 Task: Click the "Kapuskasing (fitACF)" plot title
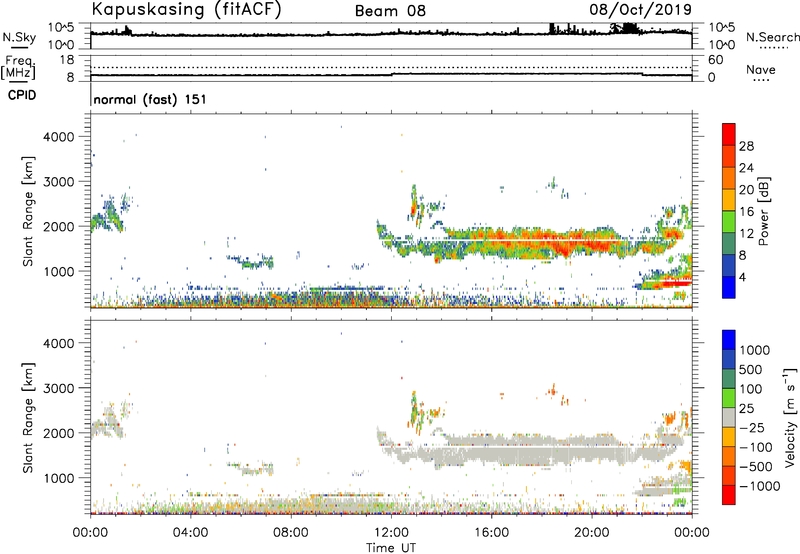coord(186,9)
